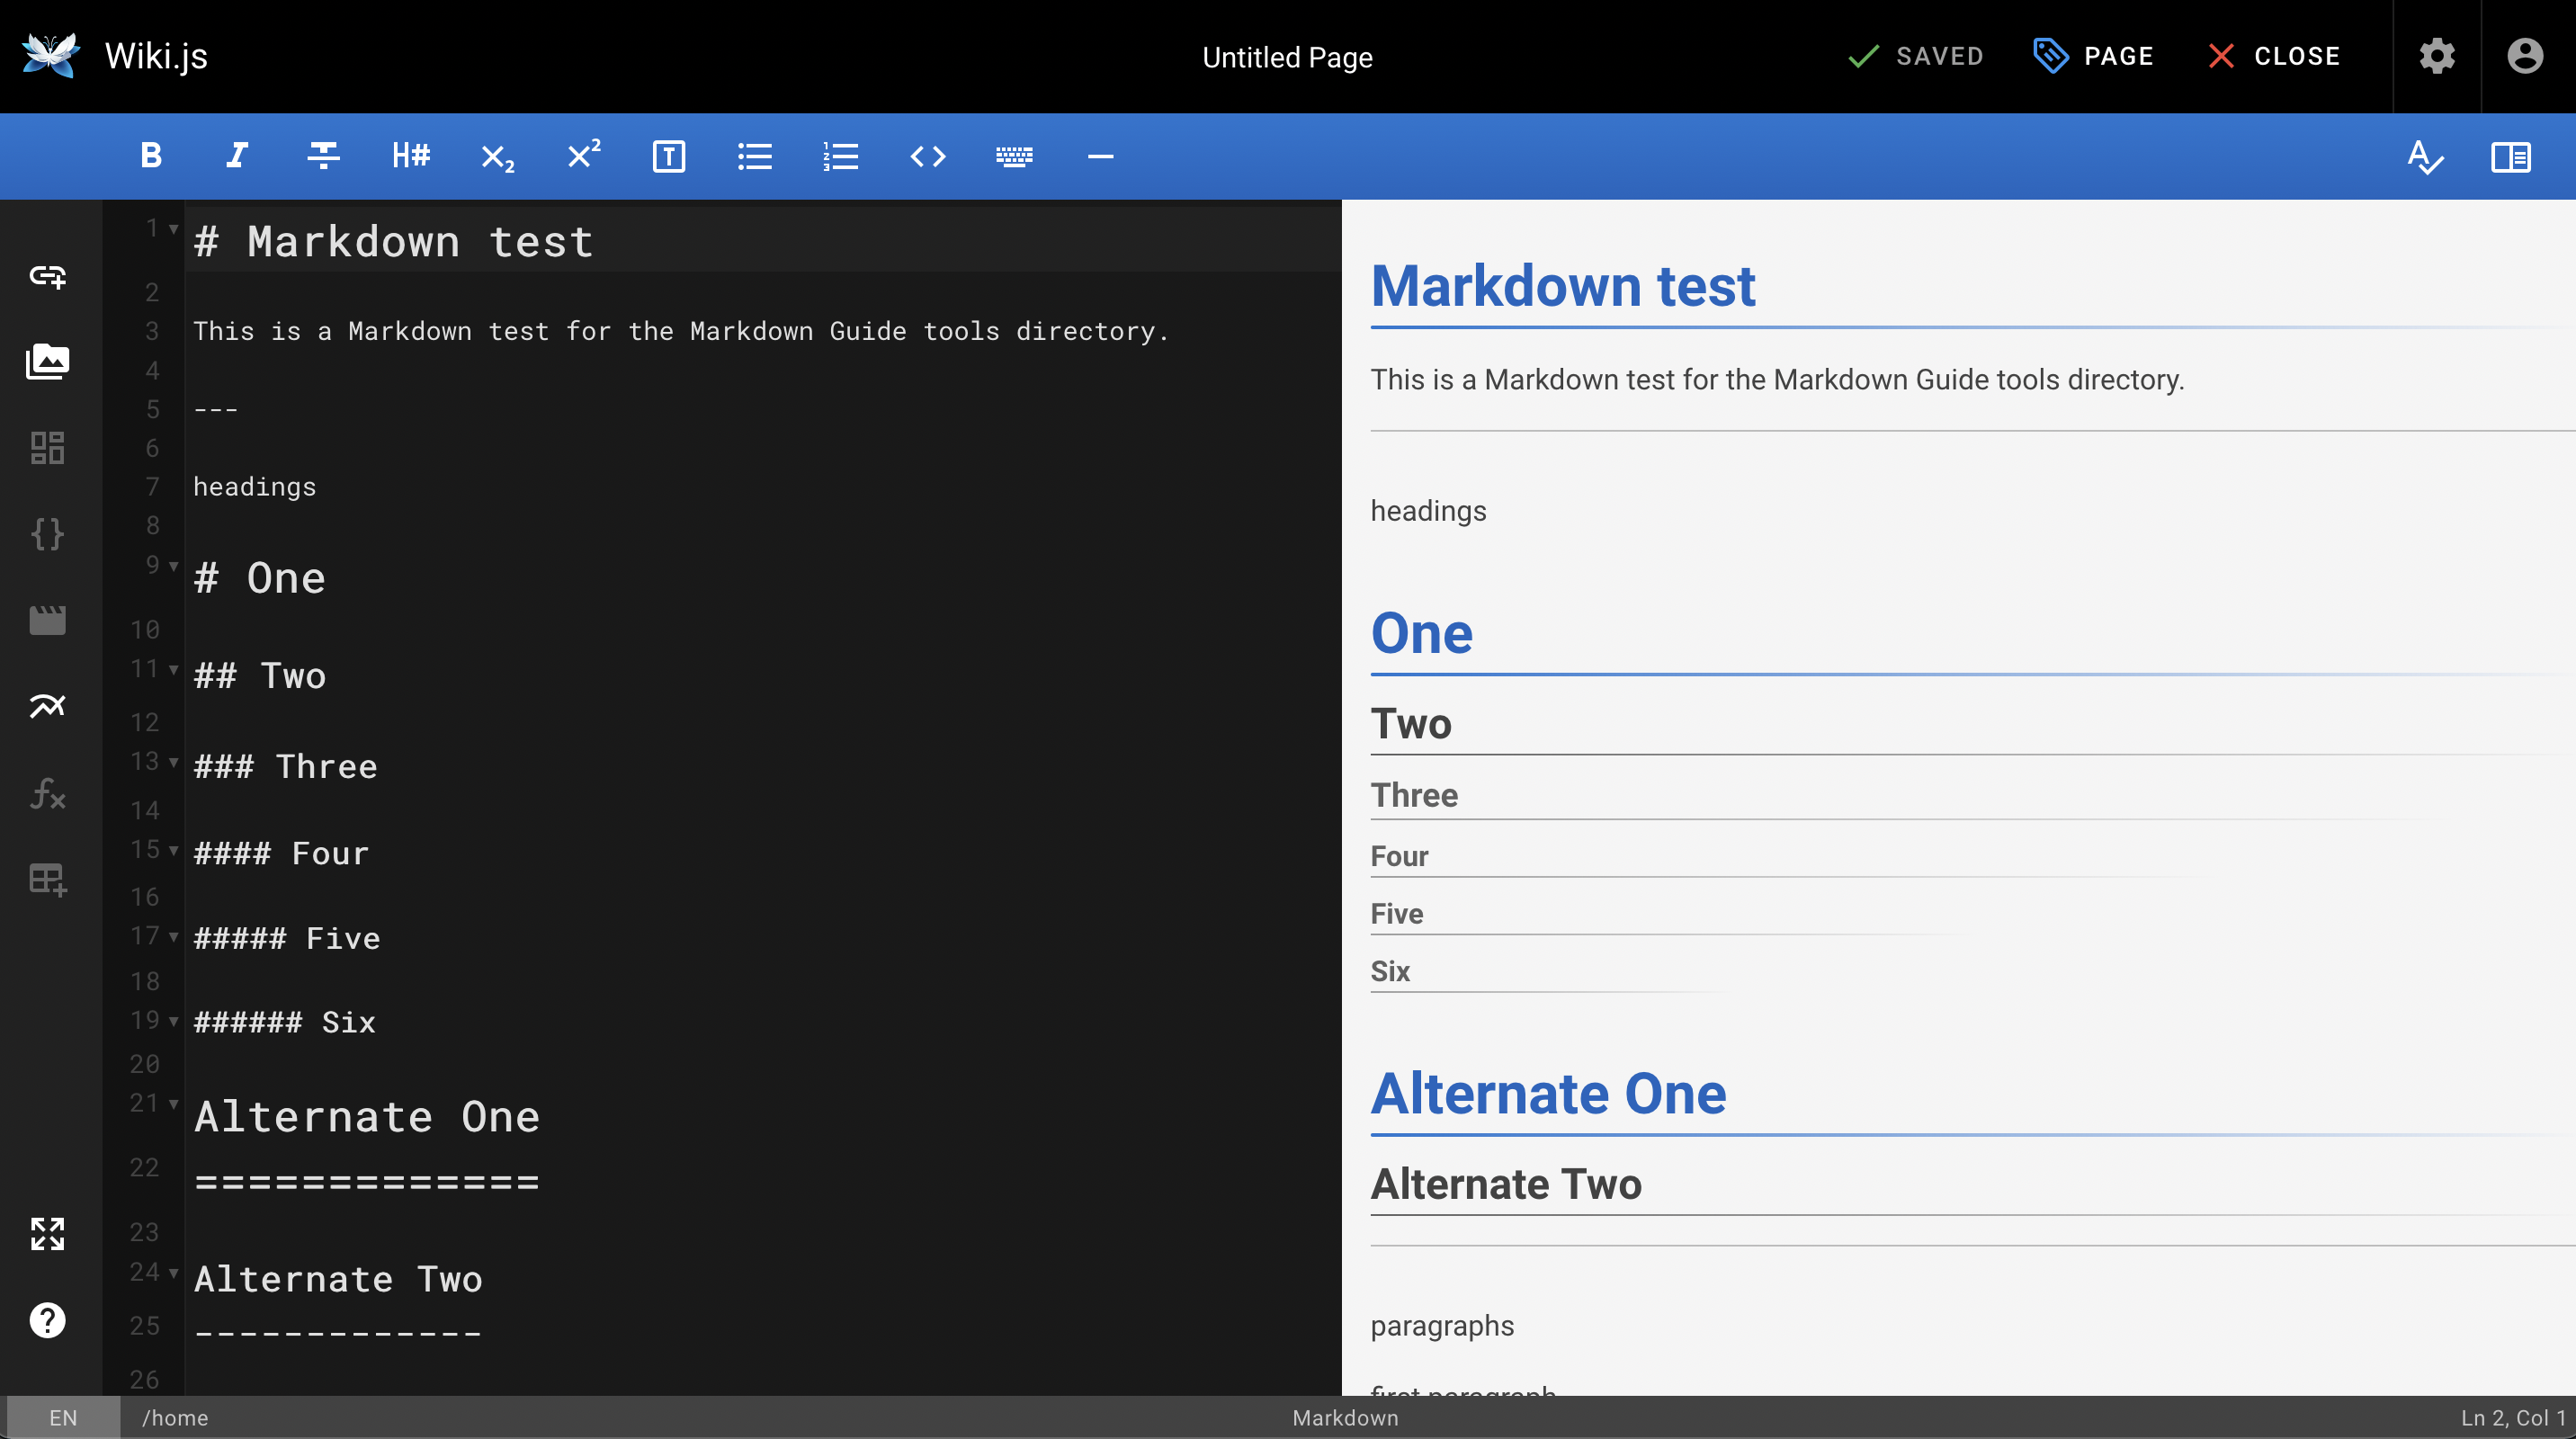Click CLOSE page editor button
Viewport: 2576px width, 1439px height.
click(2274, 57)
